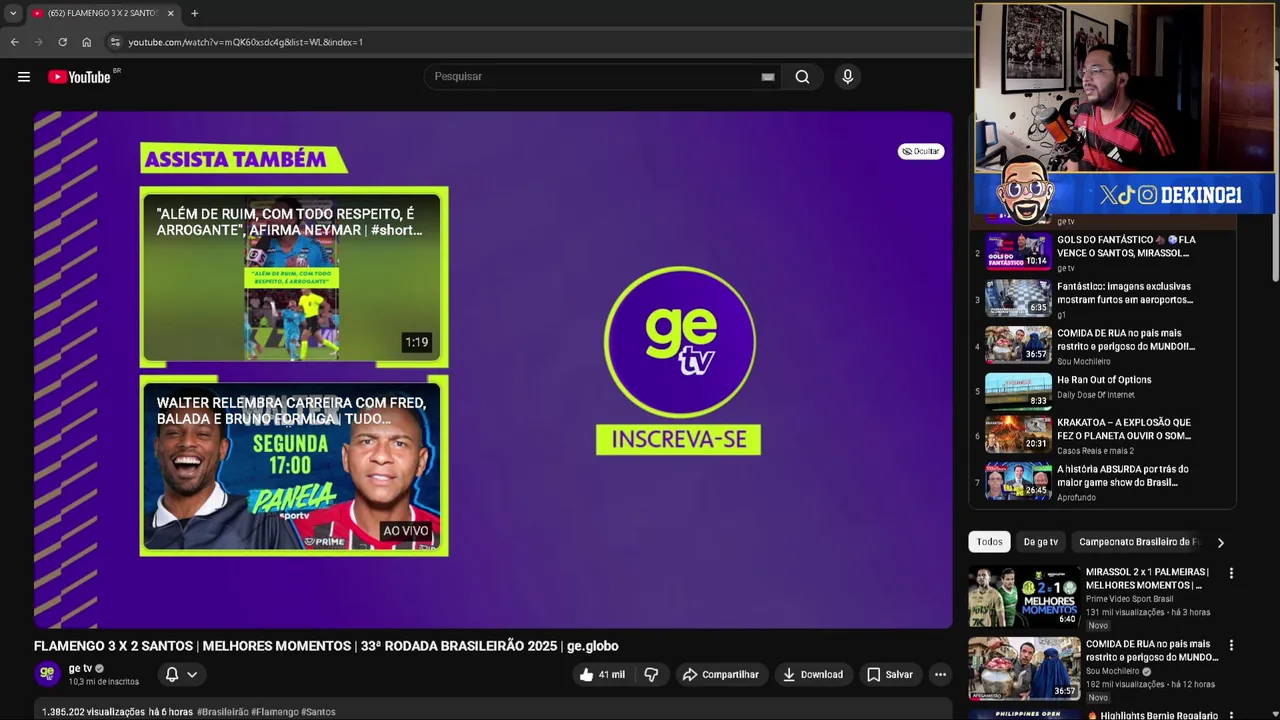Click the ge tv channel logo circle
This screenshot has width=1280, height=720.
(x=679, y=343)
